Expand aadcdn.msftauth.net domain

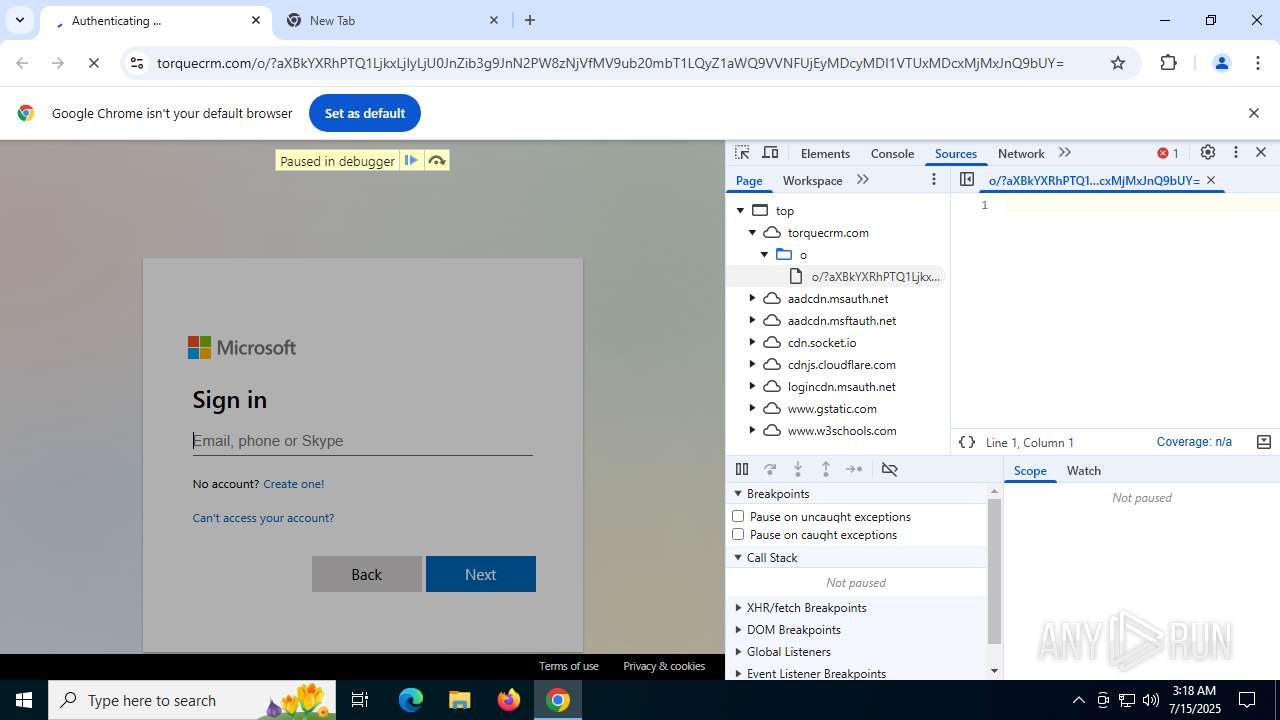click(753, 321)
